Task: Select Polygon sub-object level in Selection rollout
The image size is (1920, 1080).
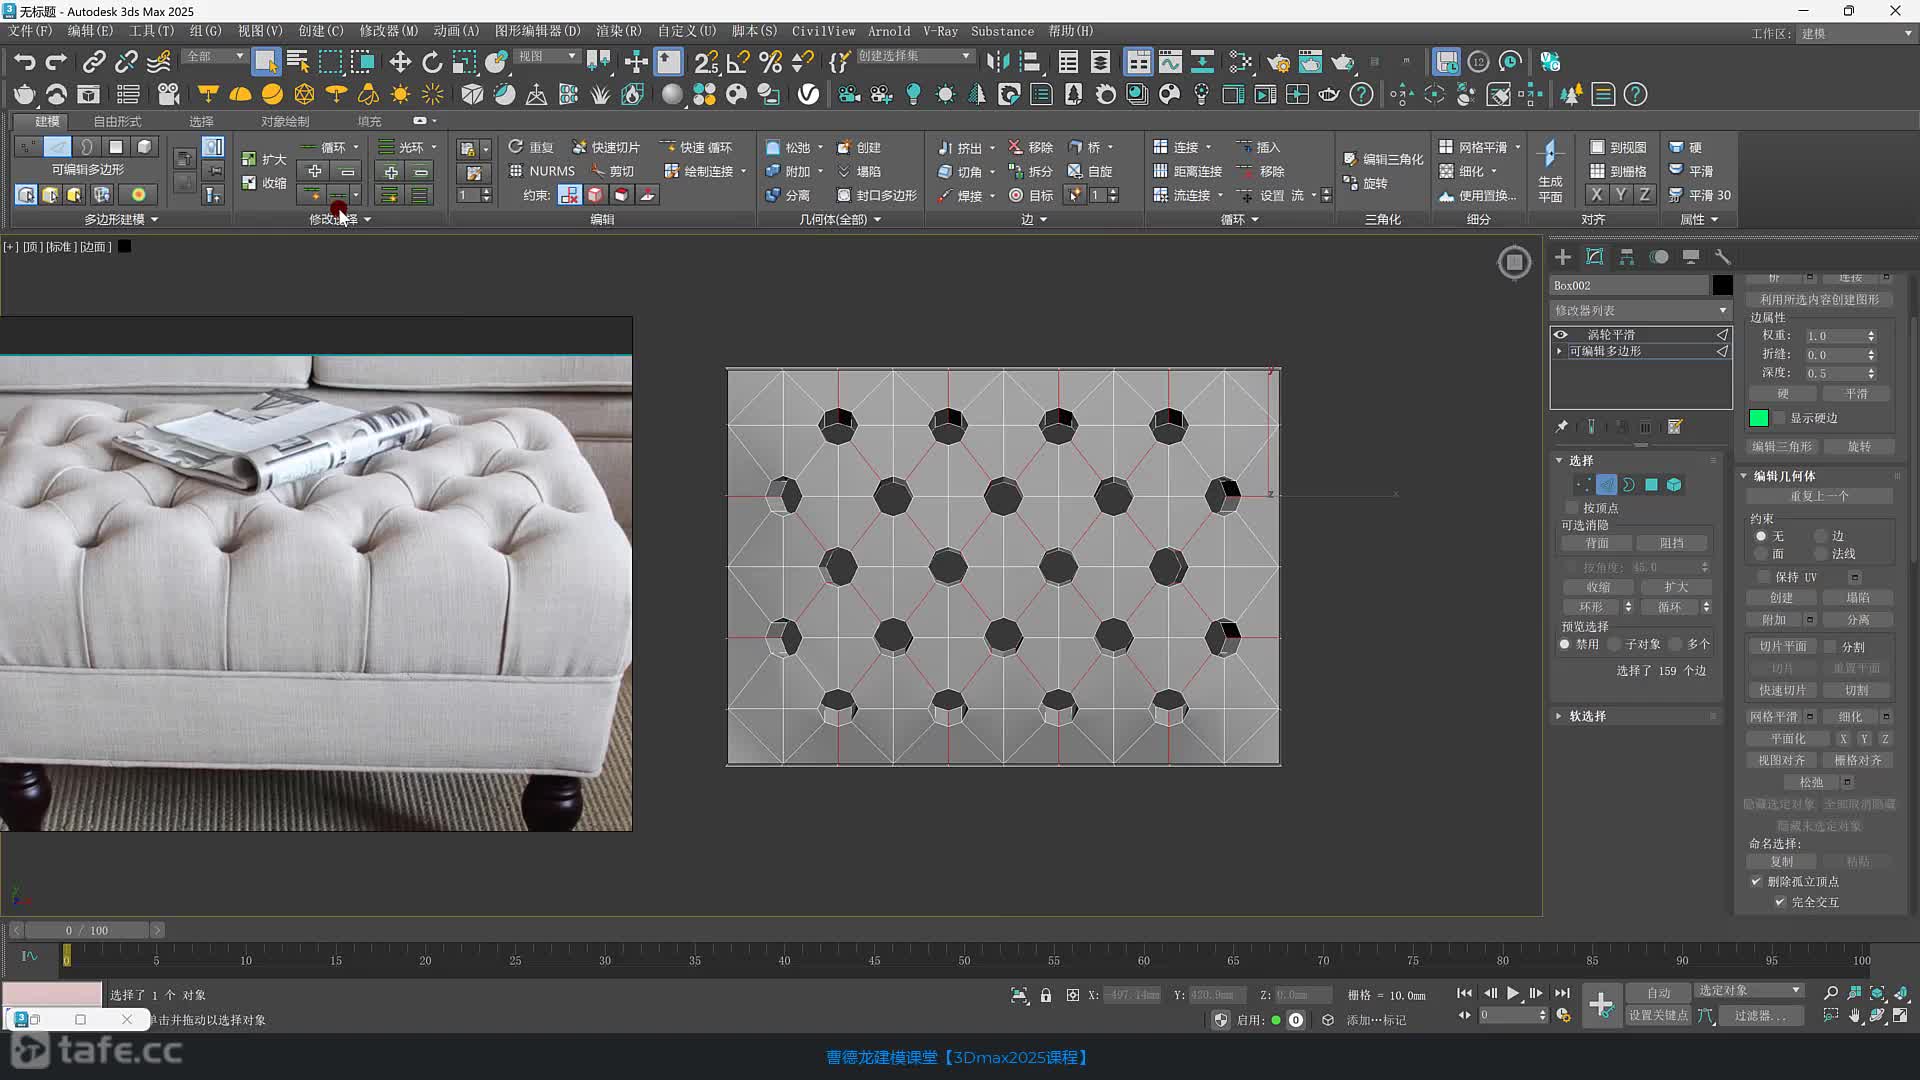Action: tap(1652, 485)
